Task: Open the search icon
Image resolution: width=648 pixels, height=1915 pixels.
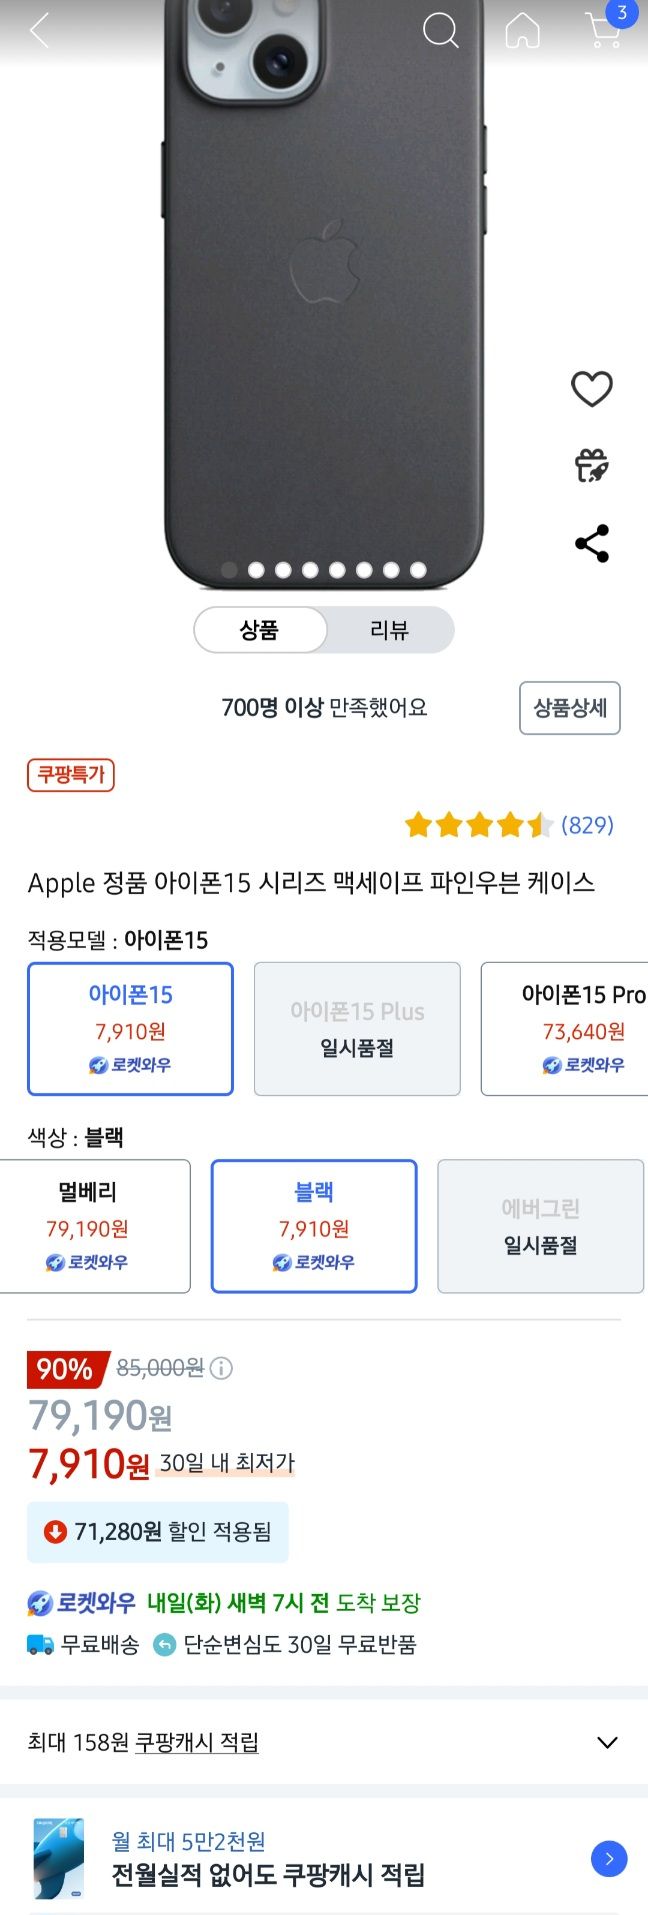Action: pos(440,30)
